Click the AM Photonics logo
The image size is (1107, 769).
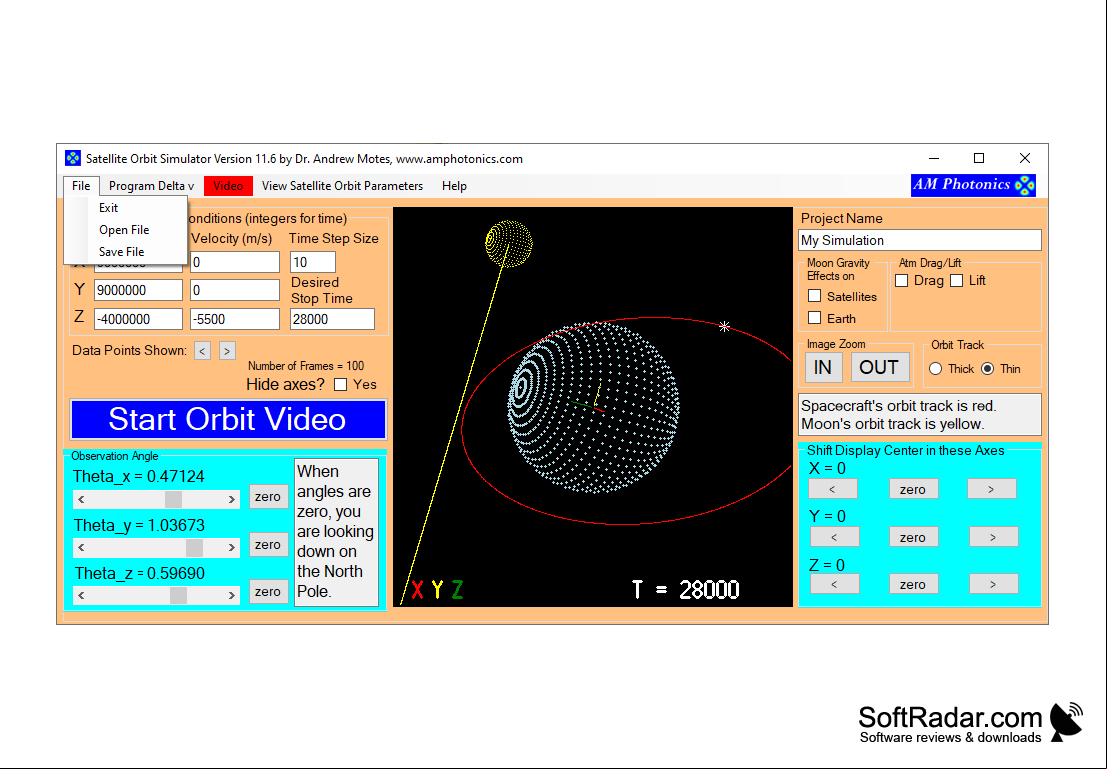(x=973, y=185)
